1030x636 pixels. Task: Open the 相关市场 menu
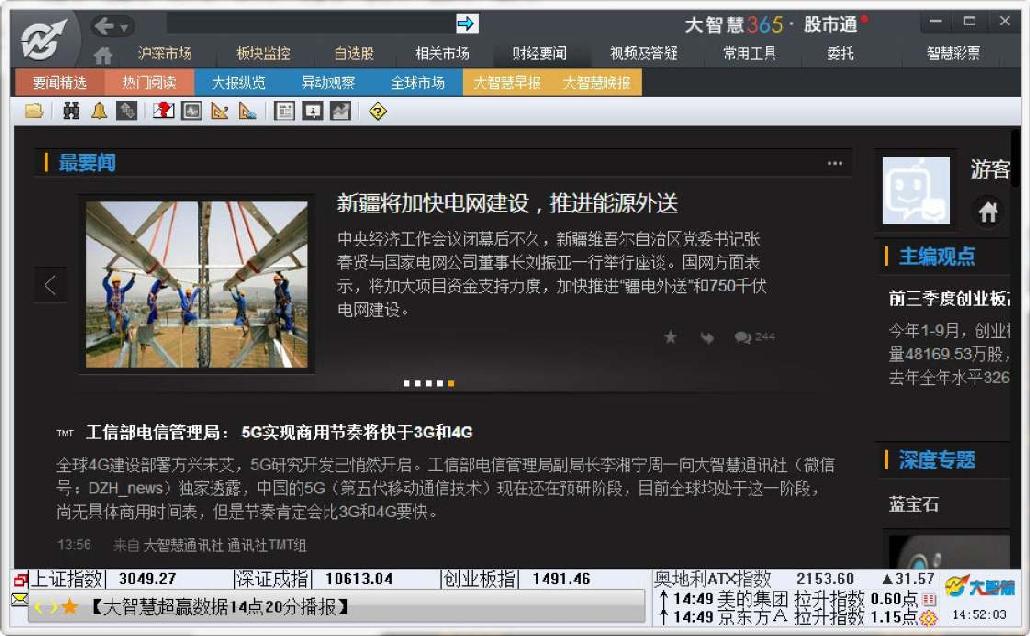pos(442,53)
